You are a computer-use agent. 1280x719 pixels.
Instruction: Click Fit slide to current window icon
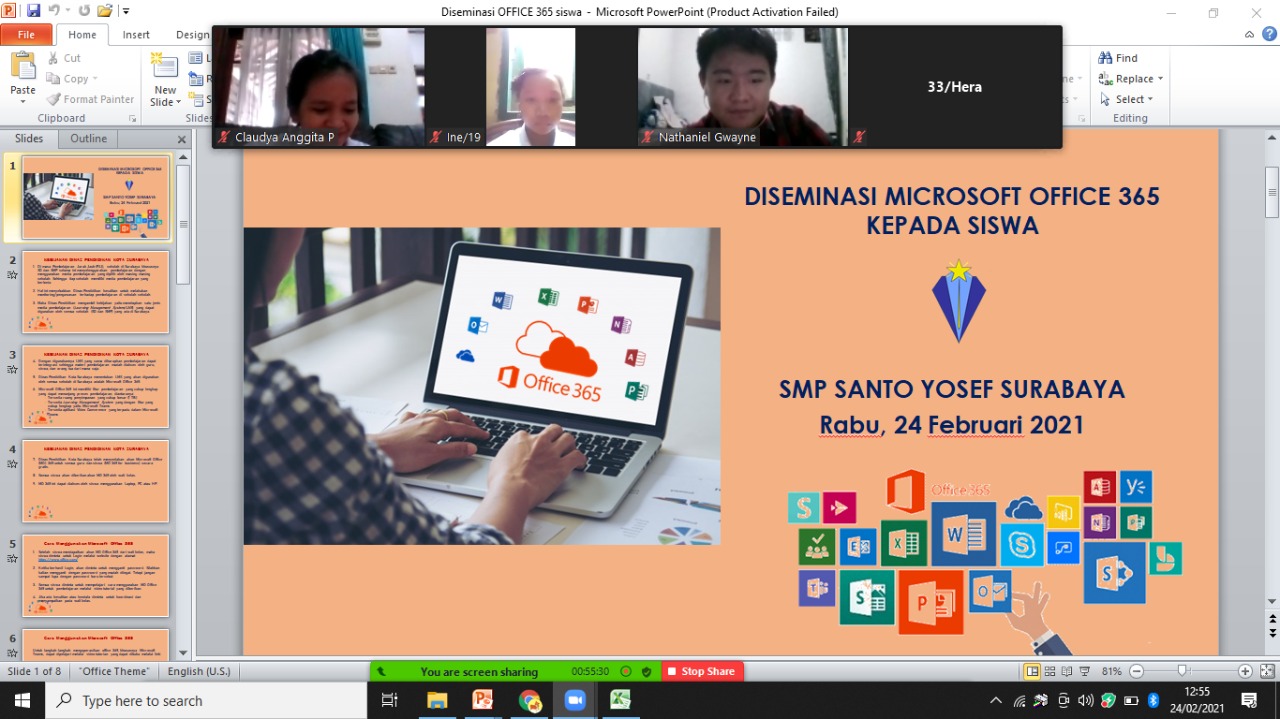tap(1266, 671)
